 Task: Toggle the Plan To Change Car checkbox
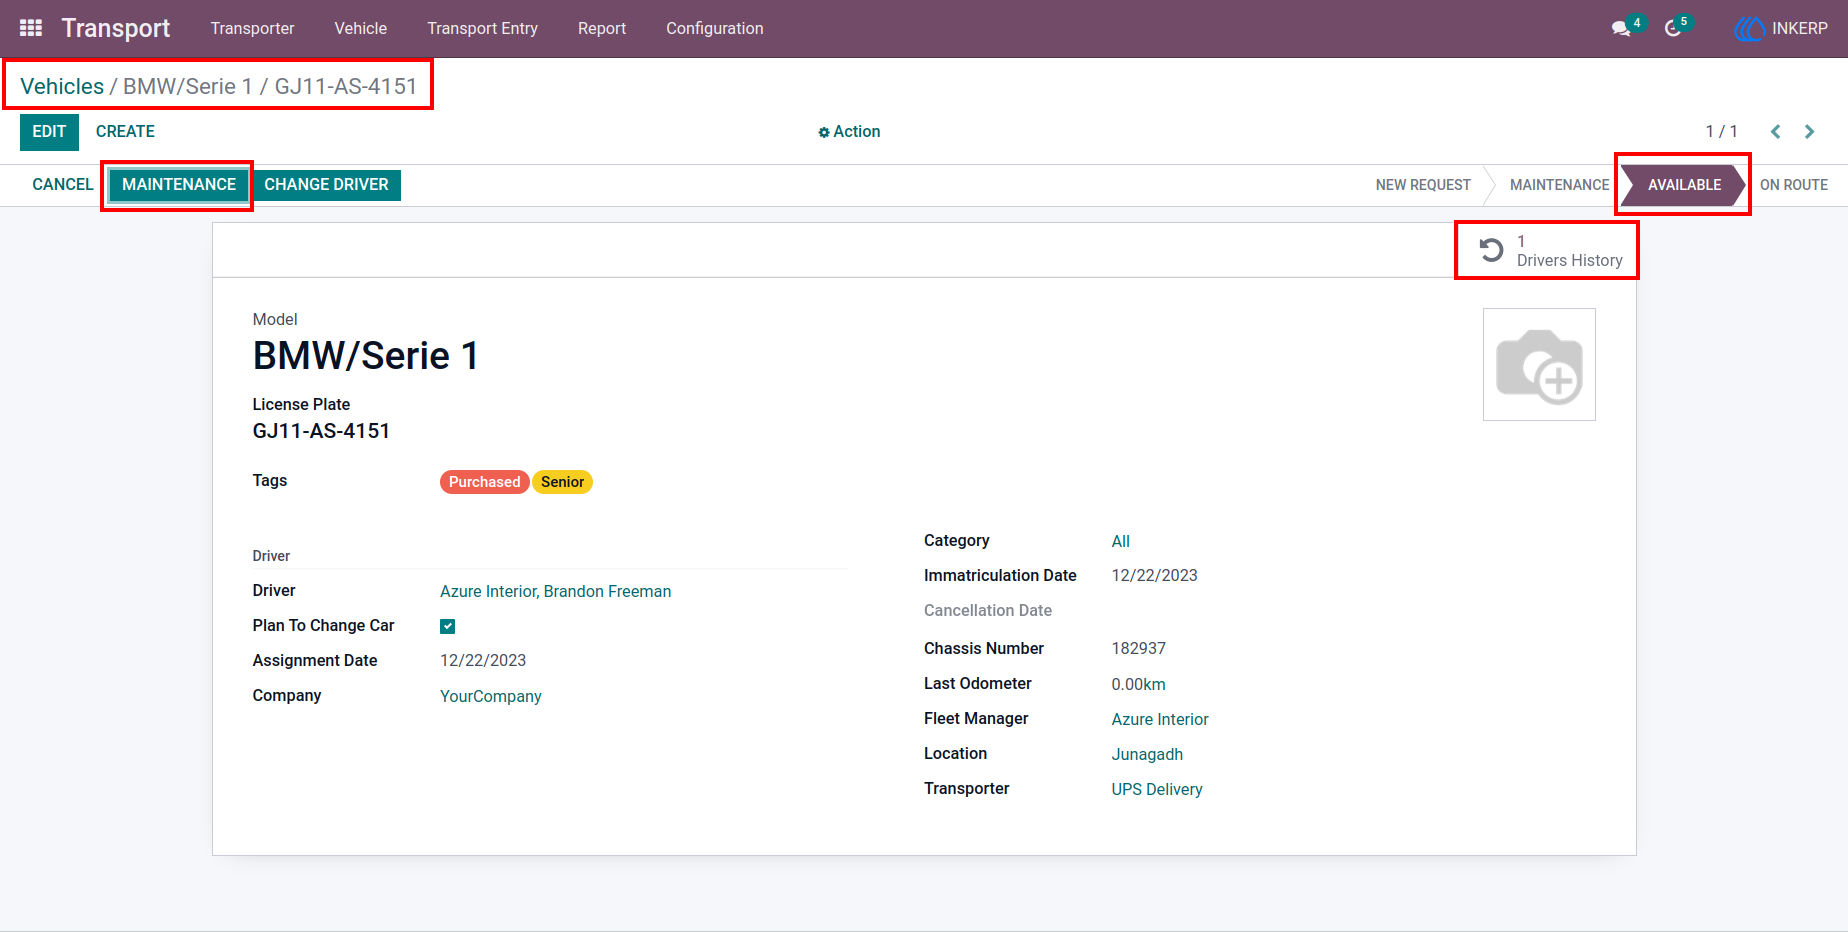(448, 626)
